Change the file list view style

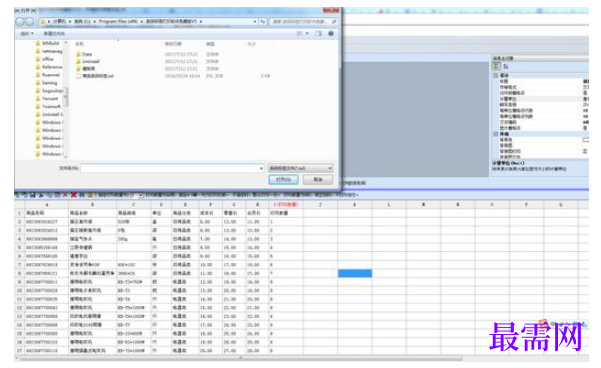(299, 34)
